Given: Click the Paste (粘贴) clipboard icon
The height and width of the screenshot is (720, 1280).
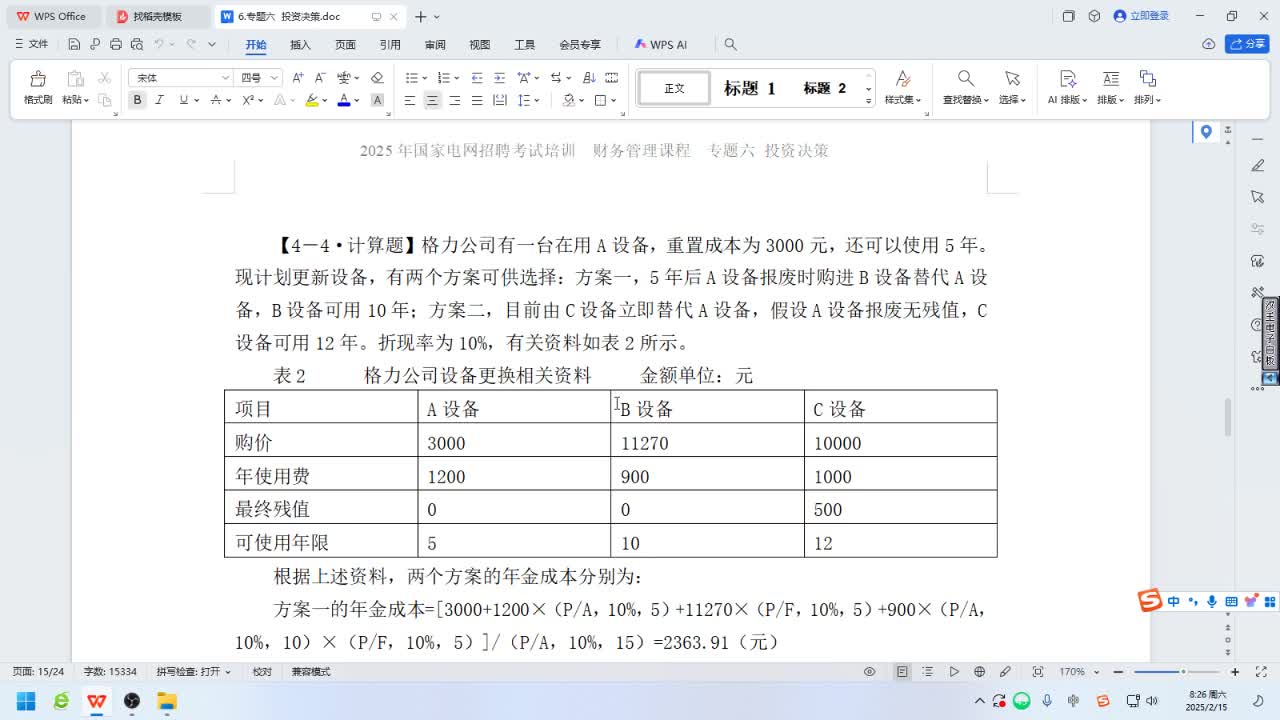Looking at the screenshot, I should coord(75,79).
